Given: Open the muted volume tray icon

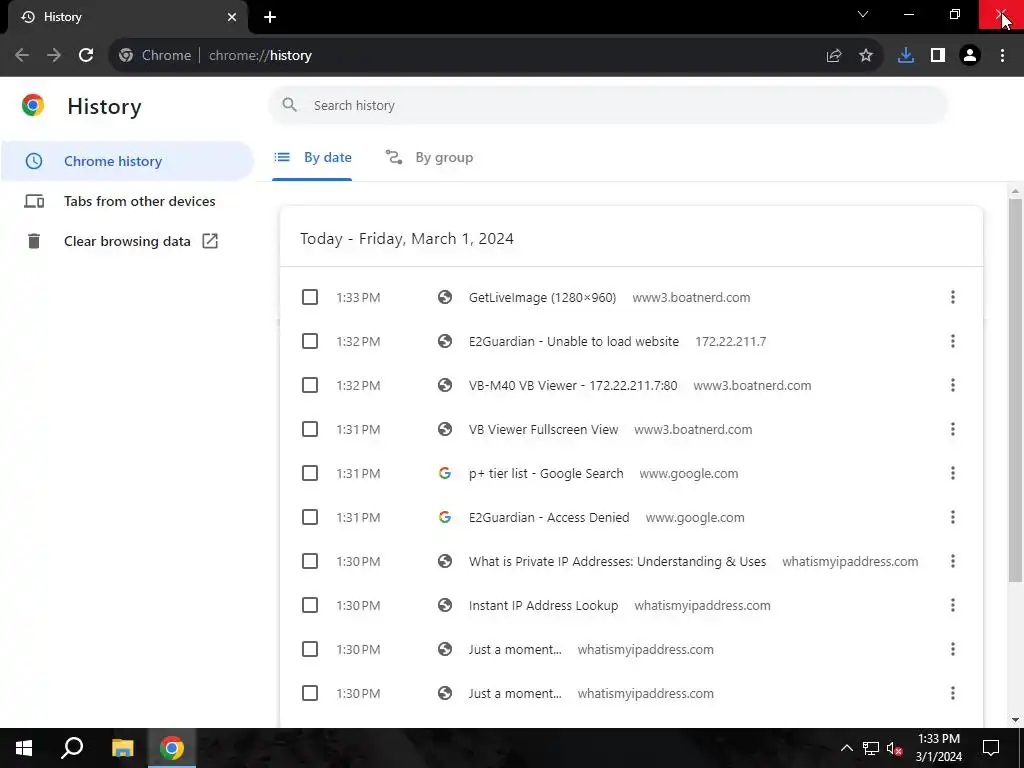Looking at the screenshot, I should click(895, 748).
